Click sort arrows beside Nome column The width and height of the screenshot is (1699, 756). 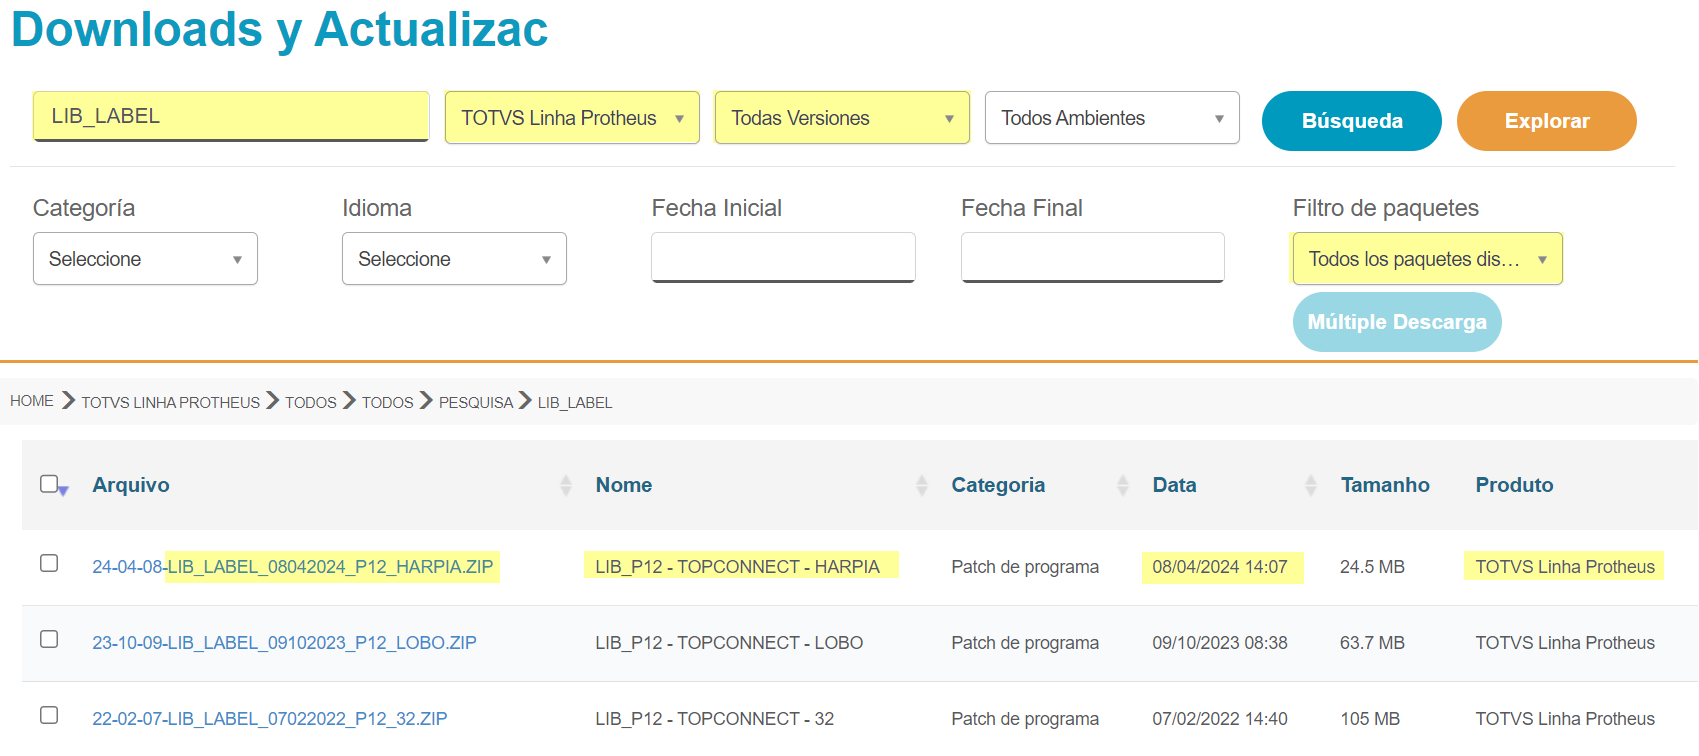921,485
